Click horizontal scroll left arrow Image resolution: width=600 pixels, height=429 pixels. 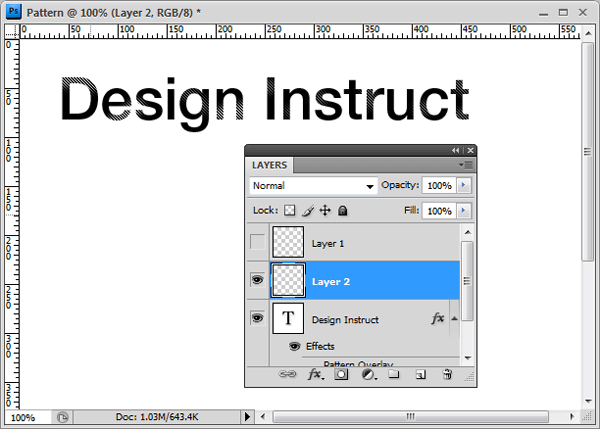[262, 416]
